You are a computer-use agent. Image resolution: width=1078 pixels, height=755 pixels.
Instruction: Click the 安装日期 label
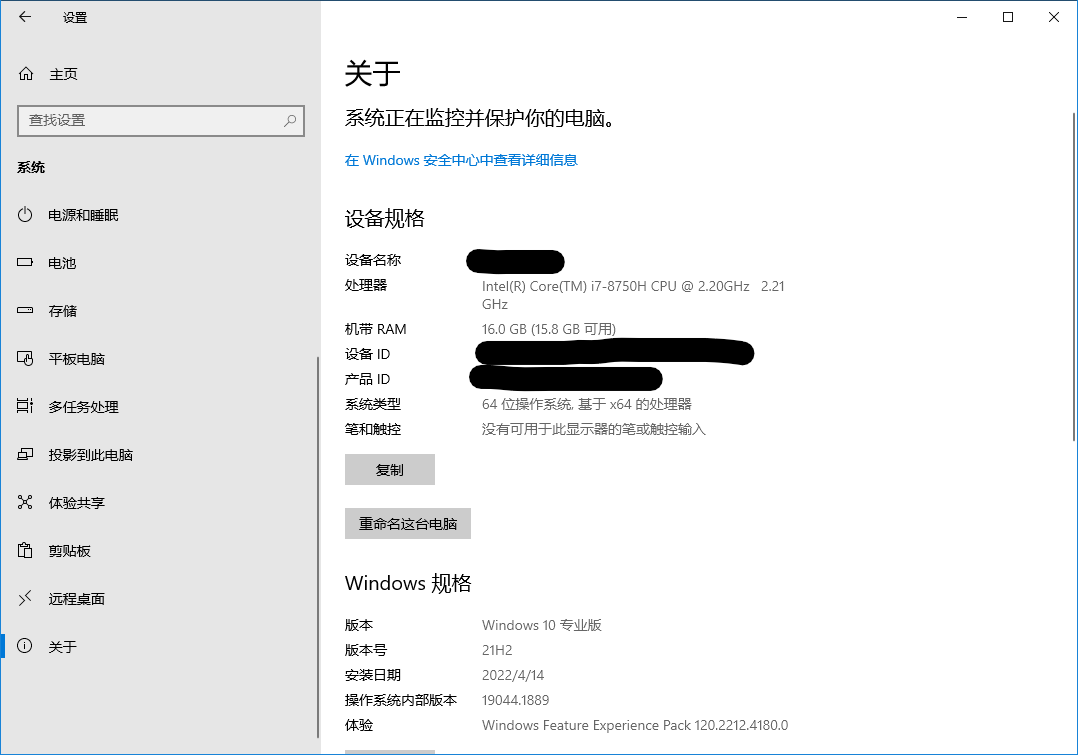pos(373,675)
